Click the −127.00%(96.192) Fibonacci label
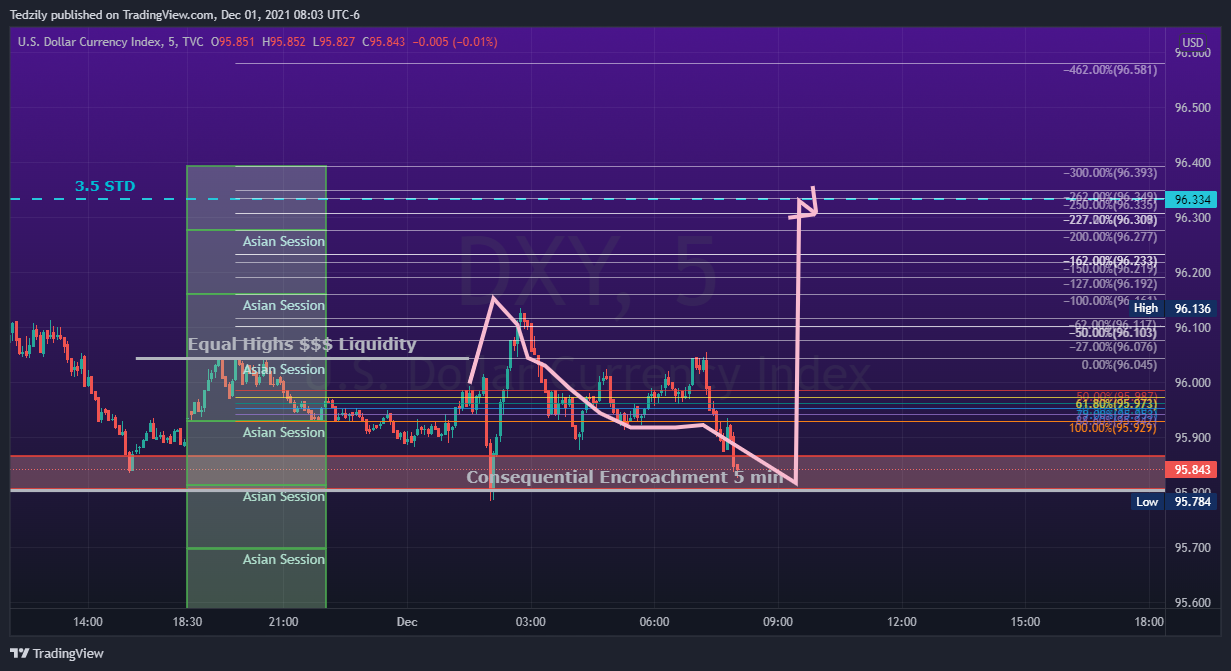The image size is (1231, 671). coord(1111,284)
